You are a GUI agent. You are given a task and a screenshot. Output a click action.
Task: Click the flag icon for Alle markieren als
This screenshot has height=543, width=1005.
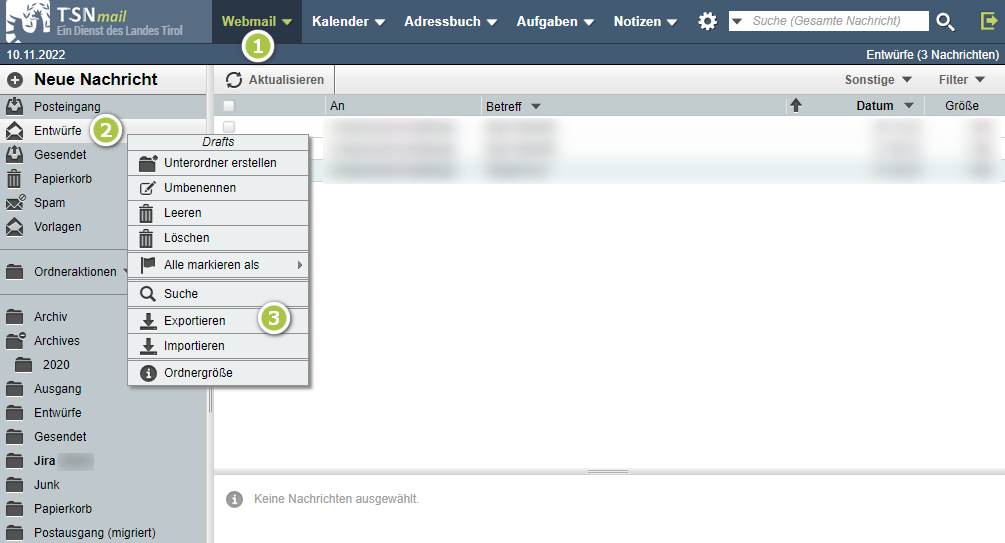pos(147,265)
